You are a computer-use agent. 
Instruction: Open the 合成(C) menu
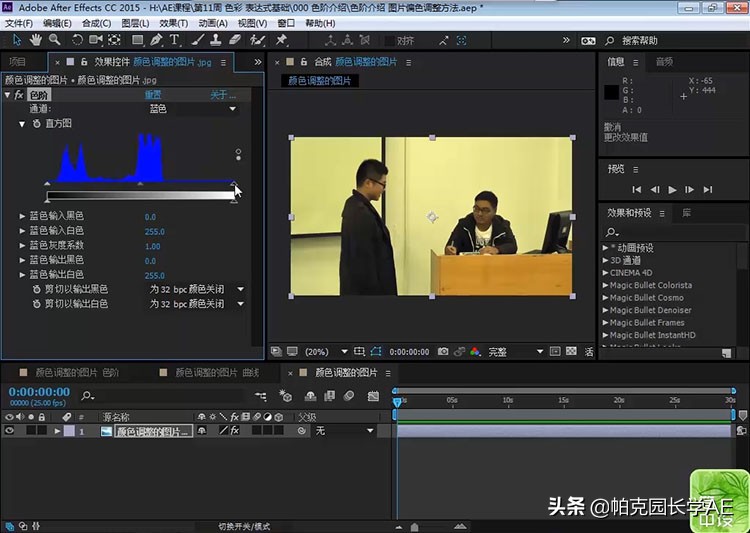click(97, 23)
